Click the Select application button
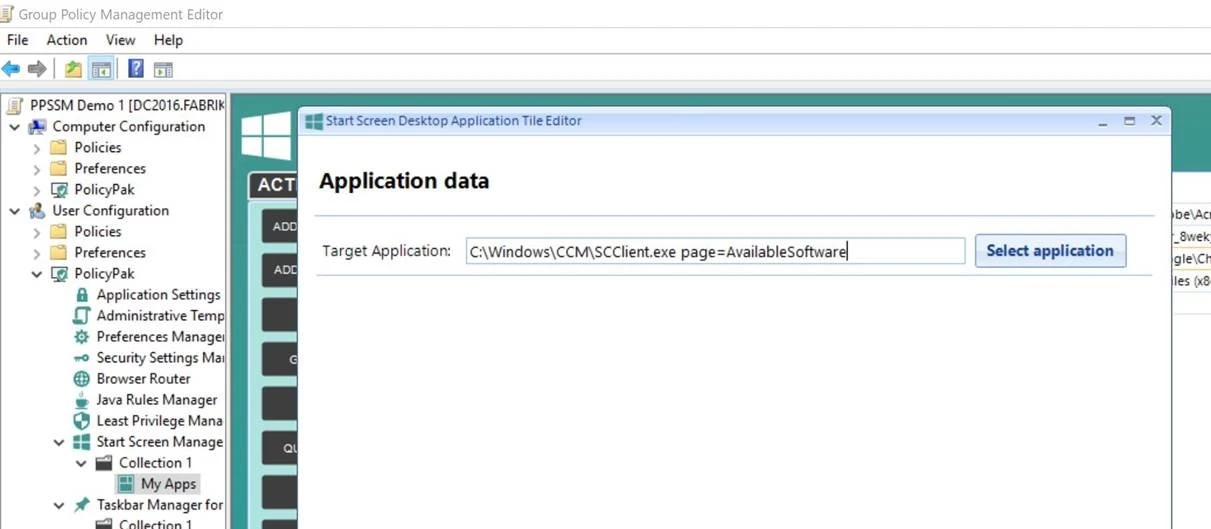This screenshot has height=529, width=1211. point(1050,251)
